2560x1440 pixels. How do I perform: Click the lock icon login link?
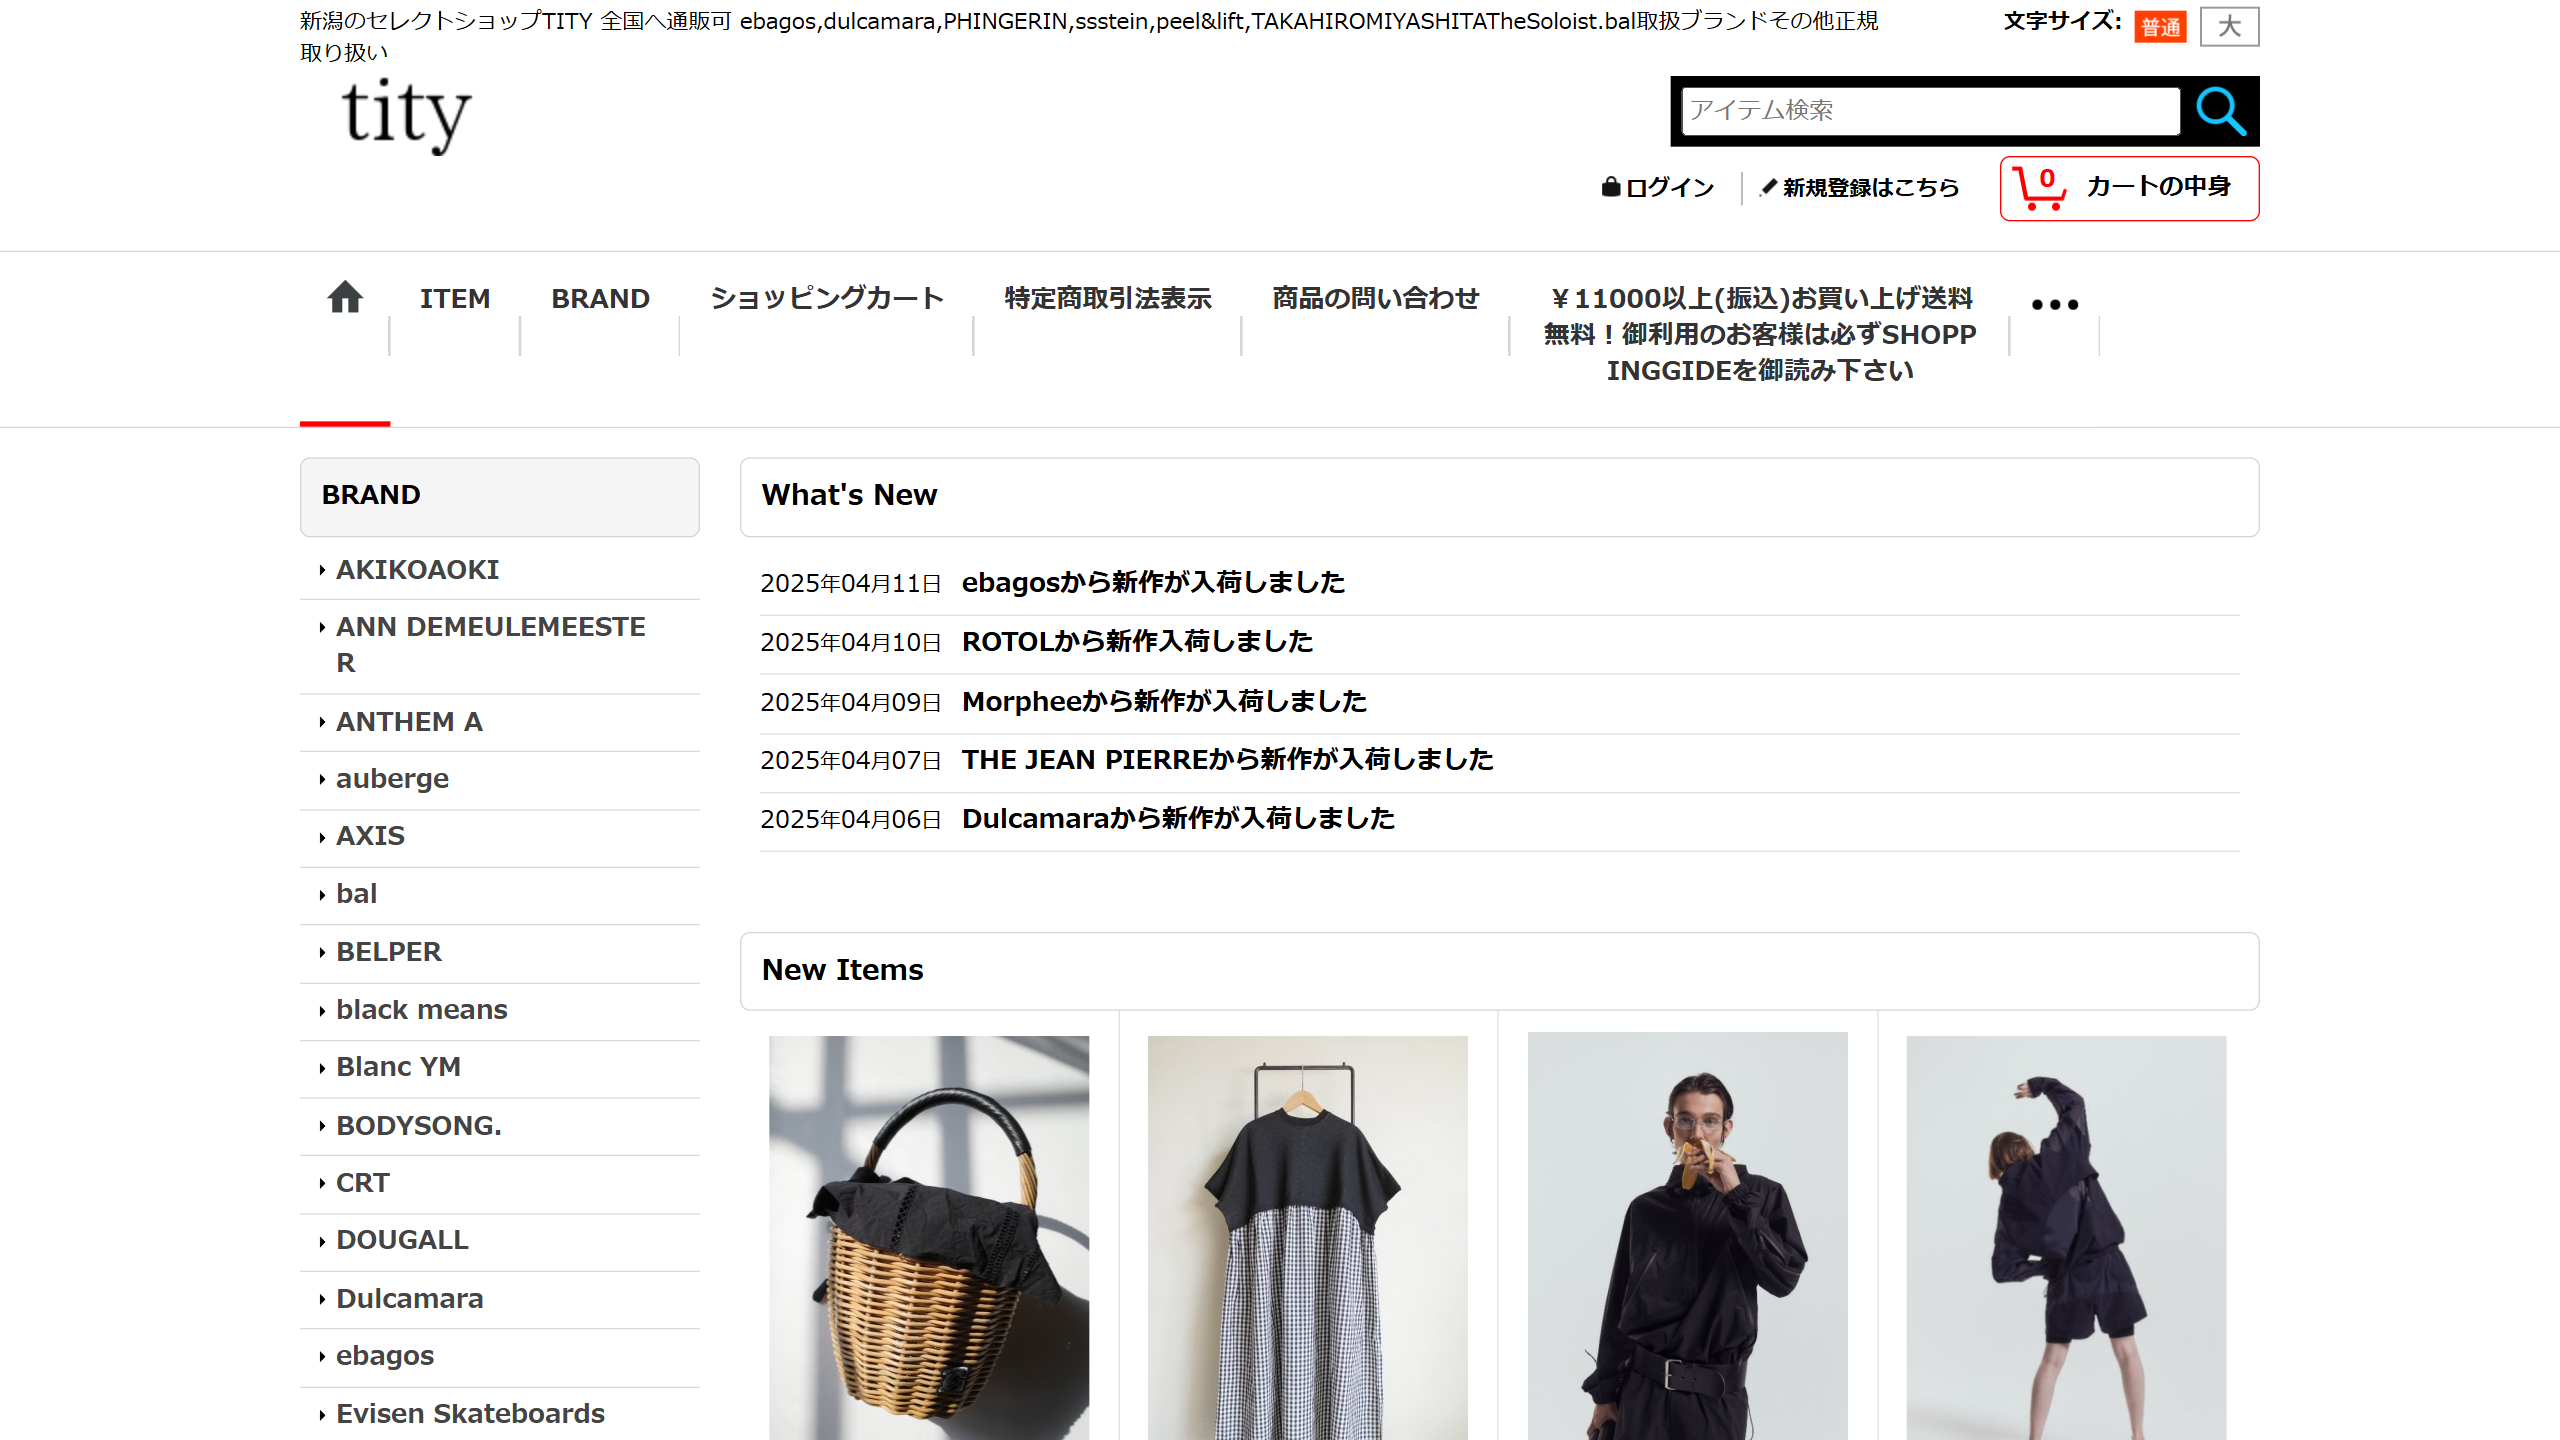point(1657,187)
